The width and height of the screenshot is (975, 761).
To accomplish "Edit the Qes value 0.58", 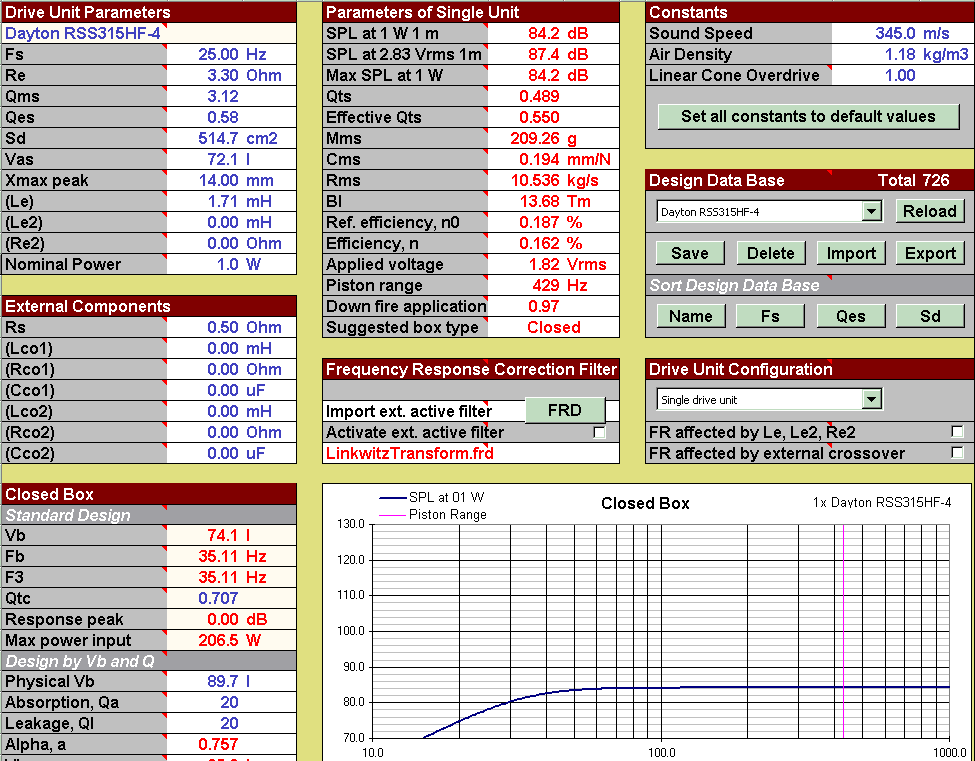I will [x=231, y=118].
